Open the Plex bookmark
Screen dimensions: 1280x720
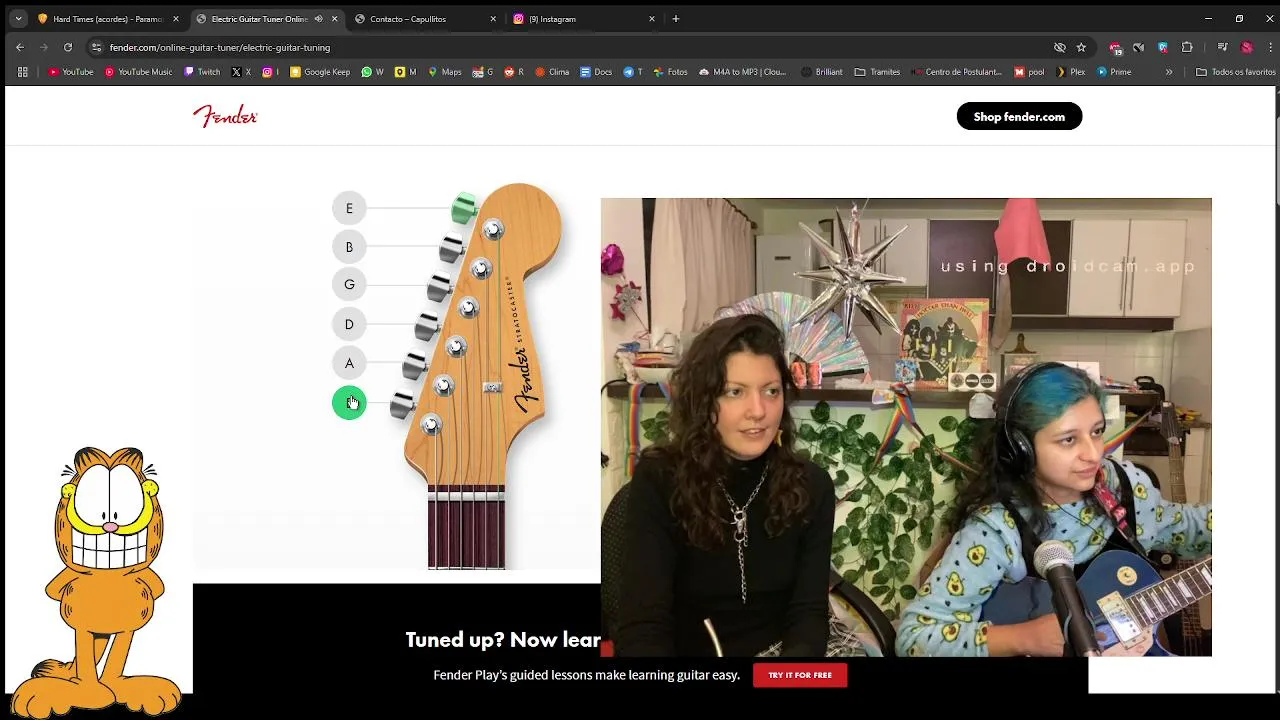pos(1070,72)
